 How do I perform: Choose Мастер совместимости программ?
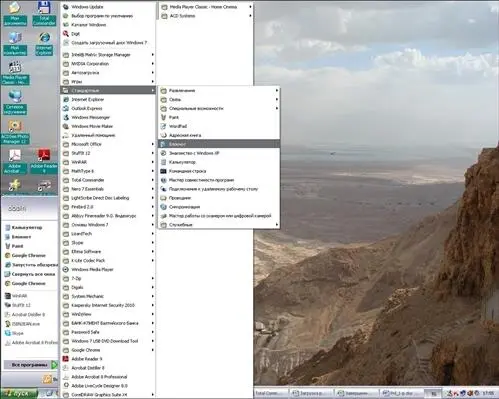coord(219,180)
